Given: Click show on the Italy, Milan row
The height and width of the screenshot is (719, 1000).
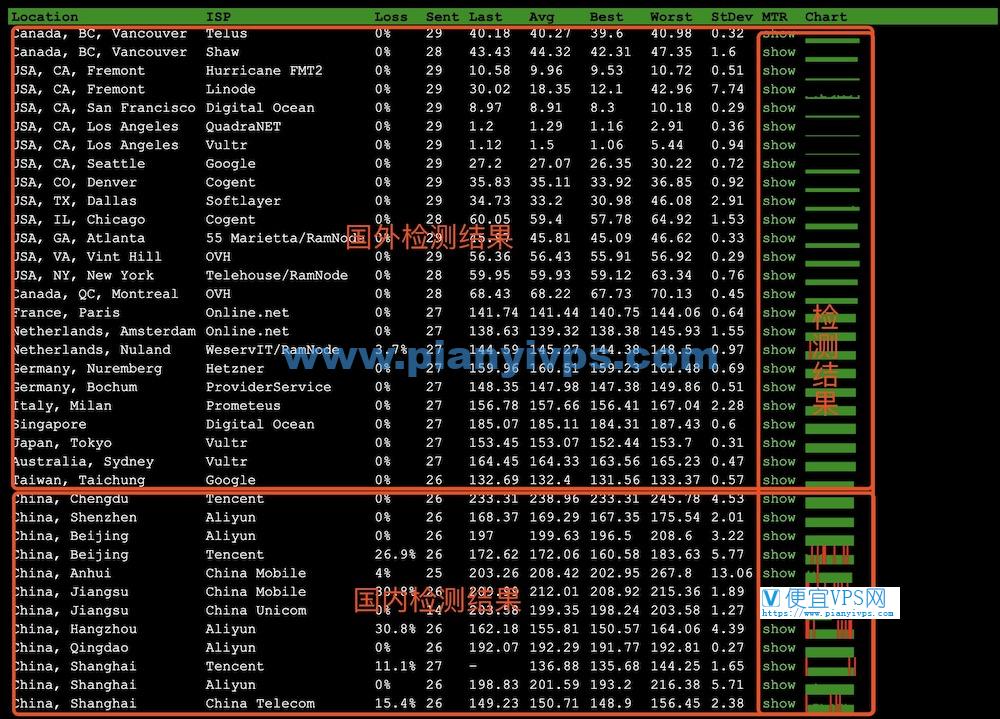Looking at the screenshot, I should pos(779,406).
